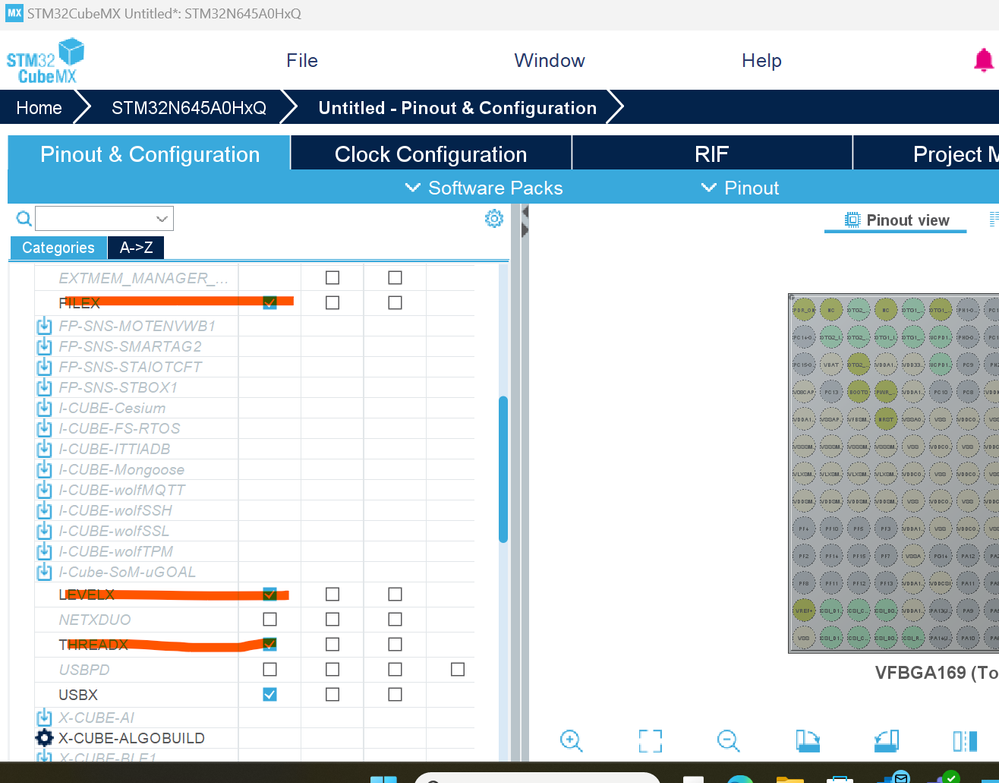999x783 pixels.
Task: Select the USBX row label
Action: 78,694
